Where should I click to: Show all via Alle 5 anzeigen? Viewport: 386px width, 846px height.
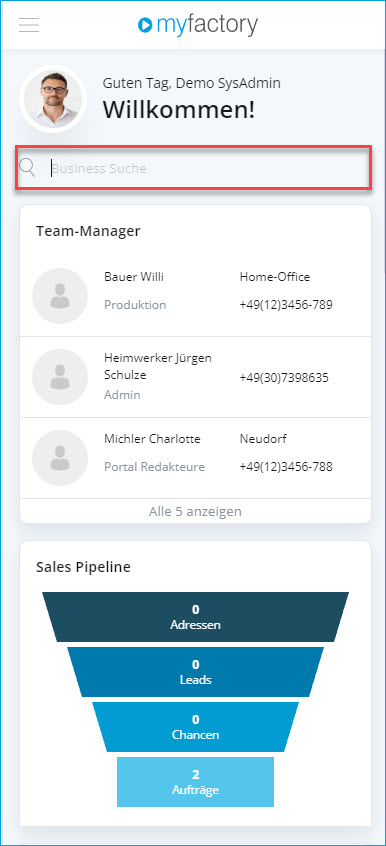click(x=195, y=511)
